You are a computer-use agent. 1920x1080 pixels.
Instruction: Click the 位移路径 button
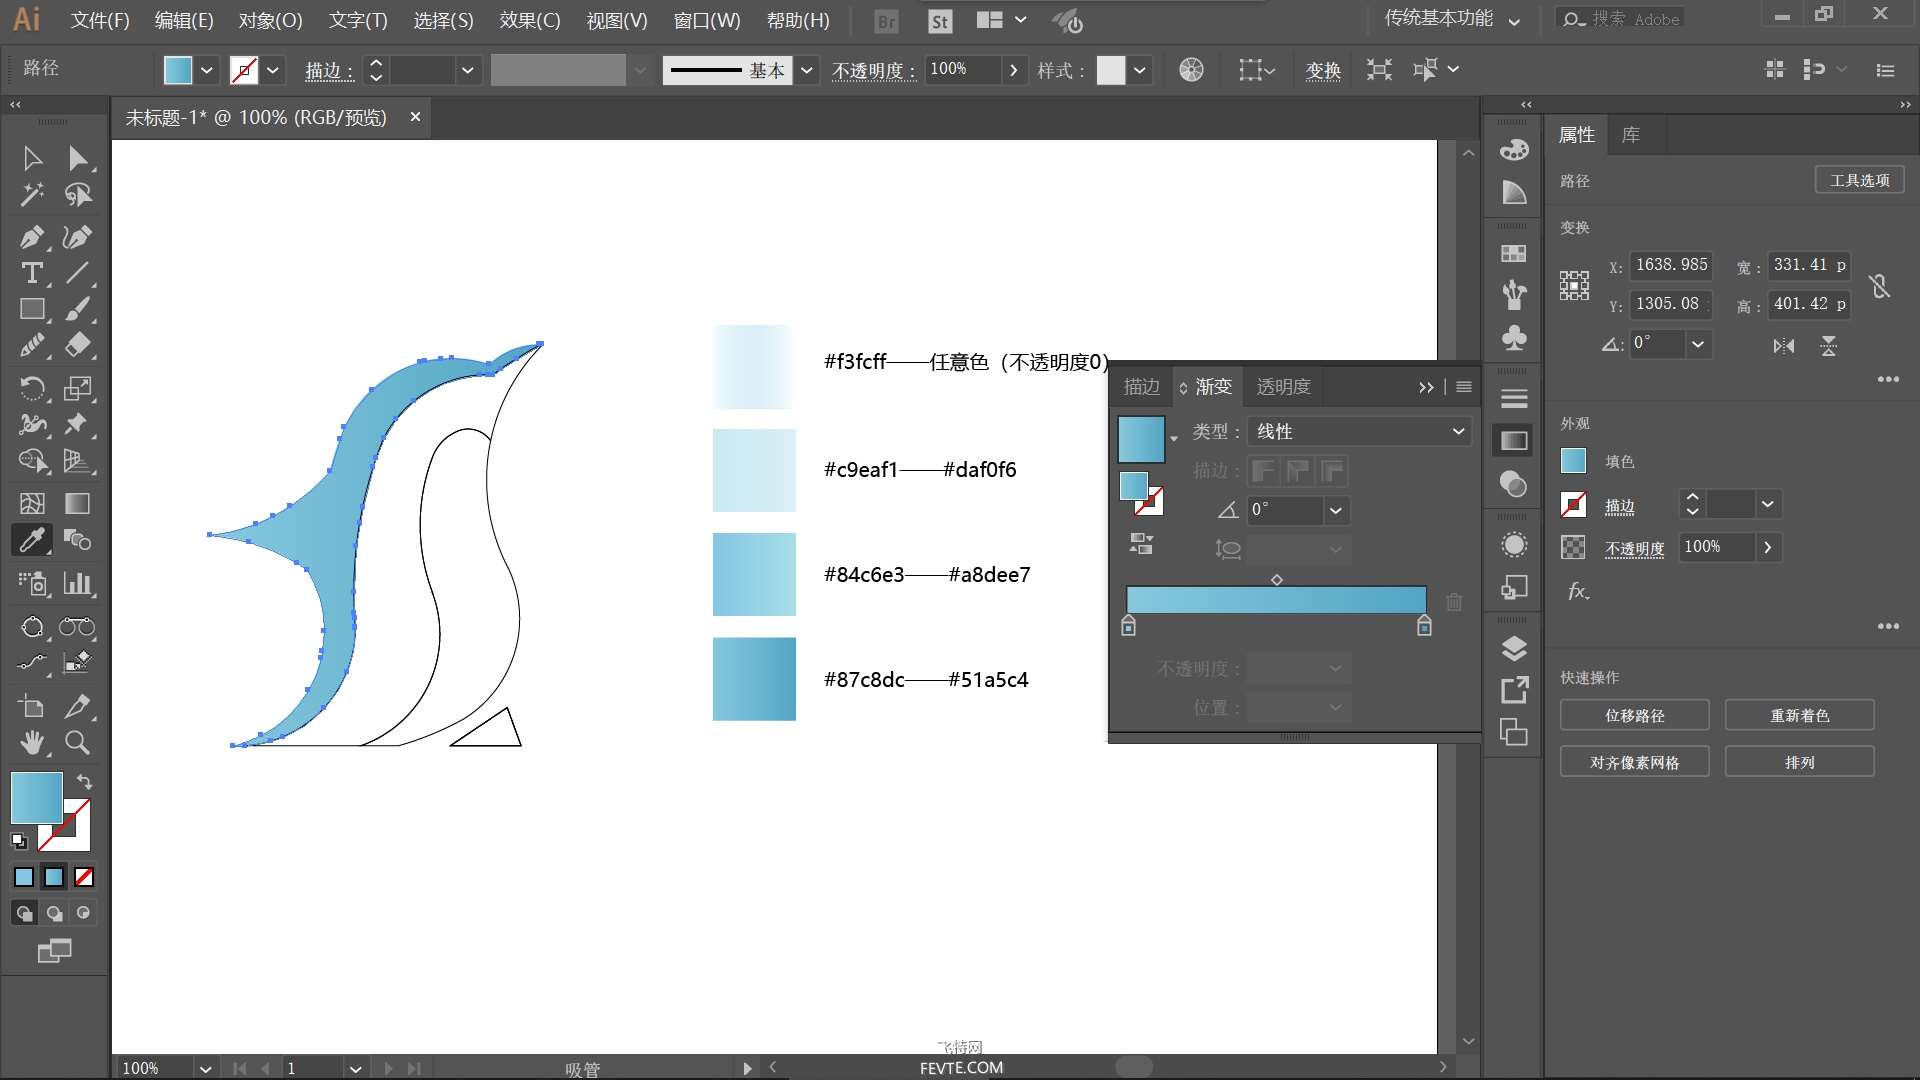click(1634, 716)
